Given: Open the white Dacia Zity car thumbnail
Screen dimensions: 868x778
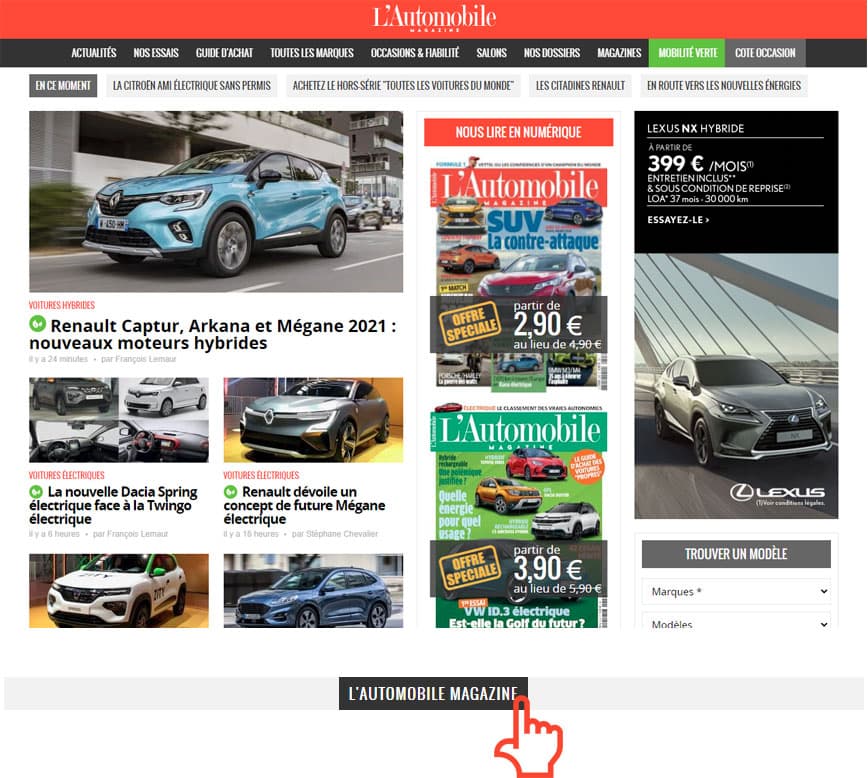Looking at the screenshot, I should click(119, 591).
